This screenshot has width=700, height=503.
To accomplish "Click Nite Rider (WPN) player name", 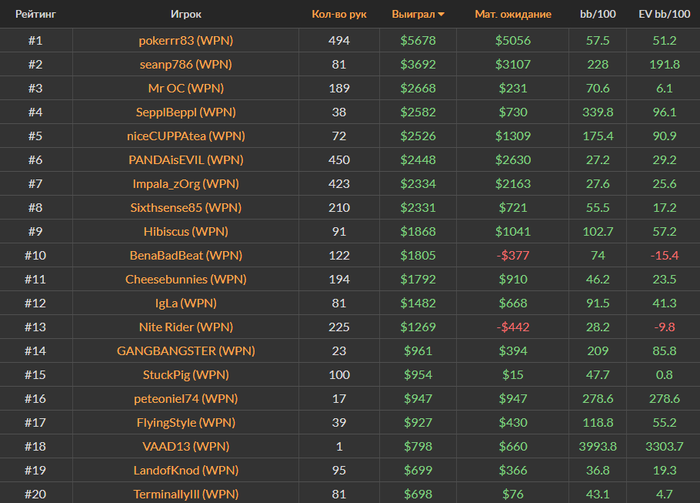I will (x=185, y=327).
